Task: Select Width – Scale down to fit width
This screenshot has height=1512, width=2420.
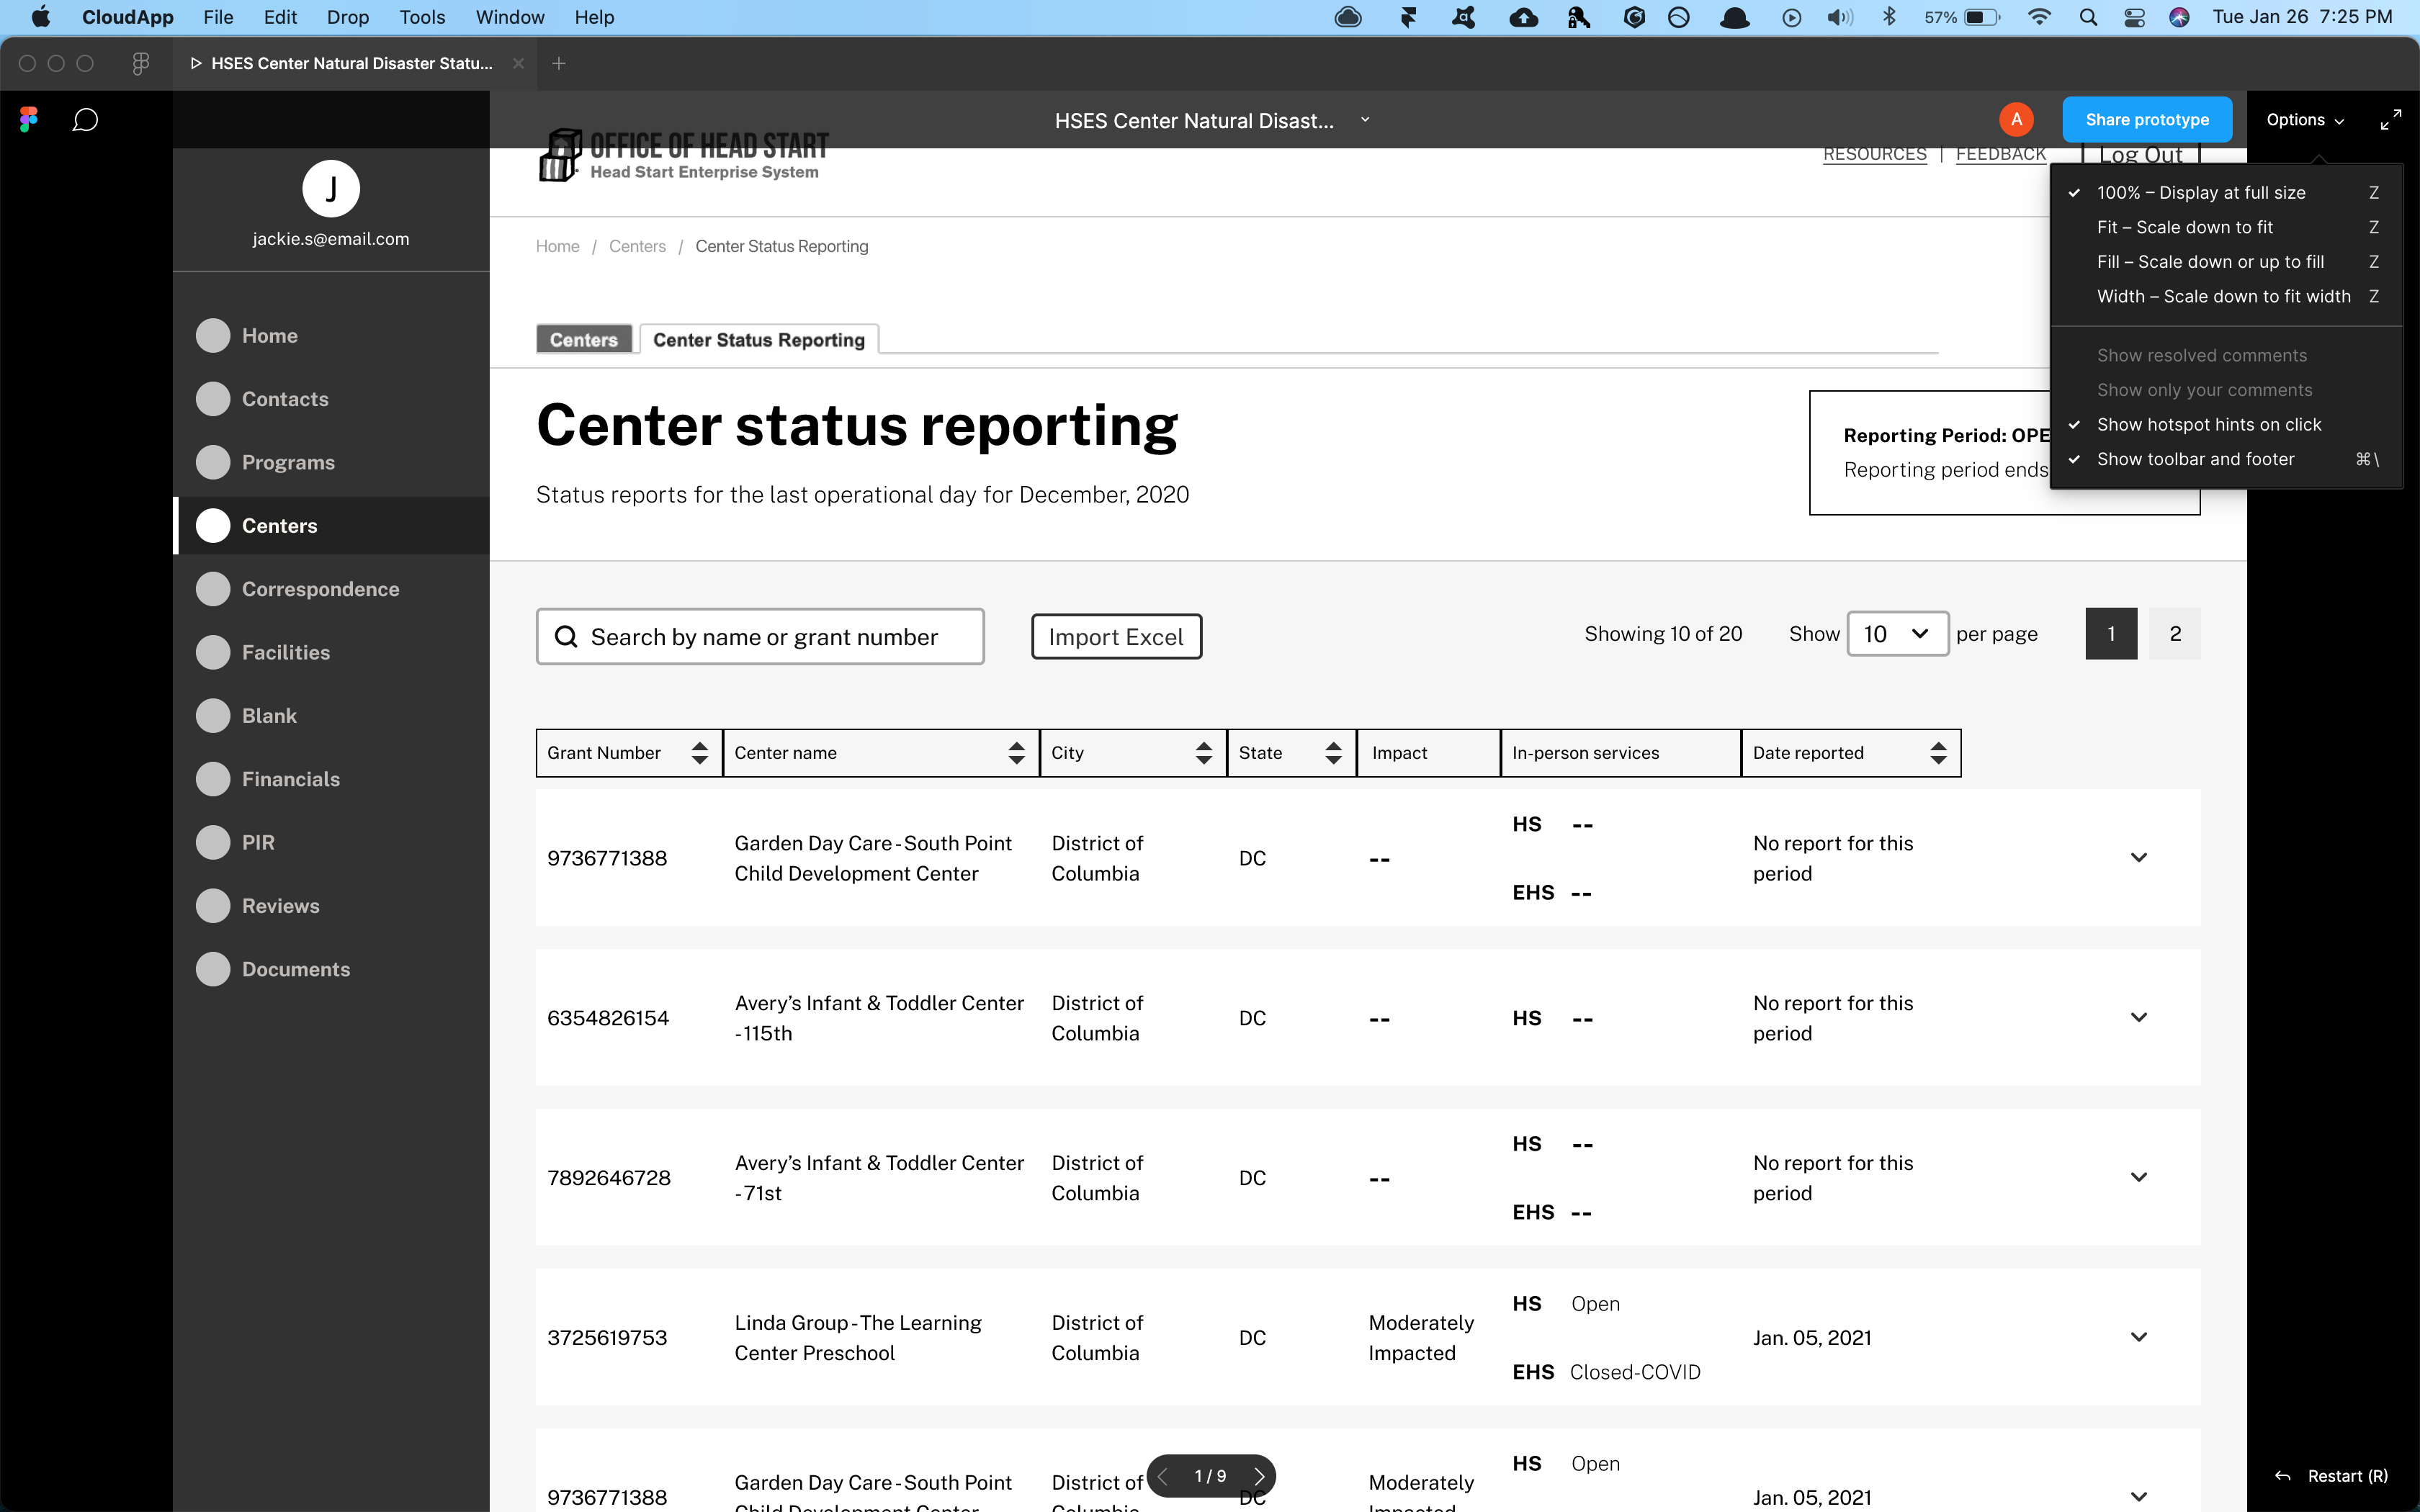Action: [2226, 296]
